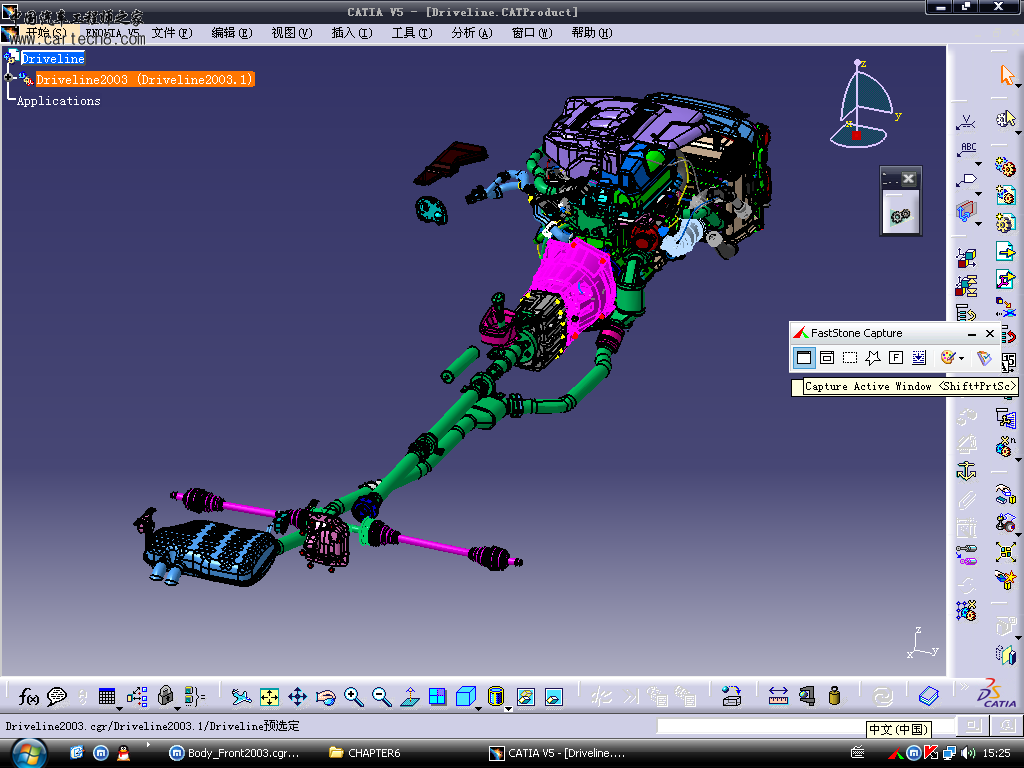This screenshot has height=768, width=1024.
Task: Click Create Multi-View icon
Action: tap(438, 697)
